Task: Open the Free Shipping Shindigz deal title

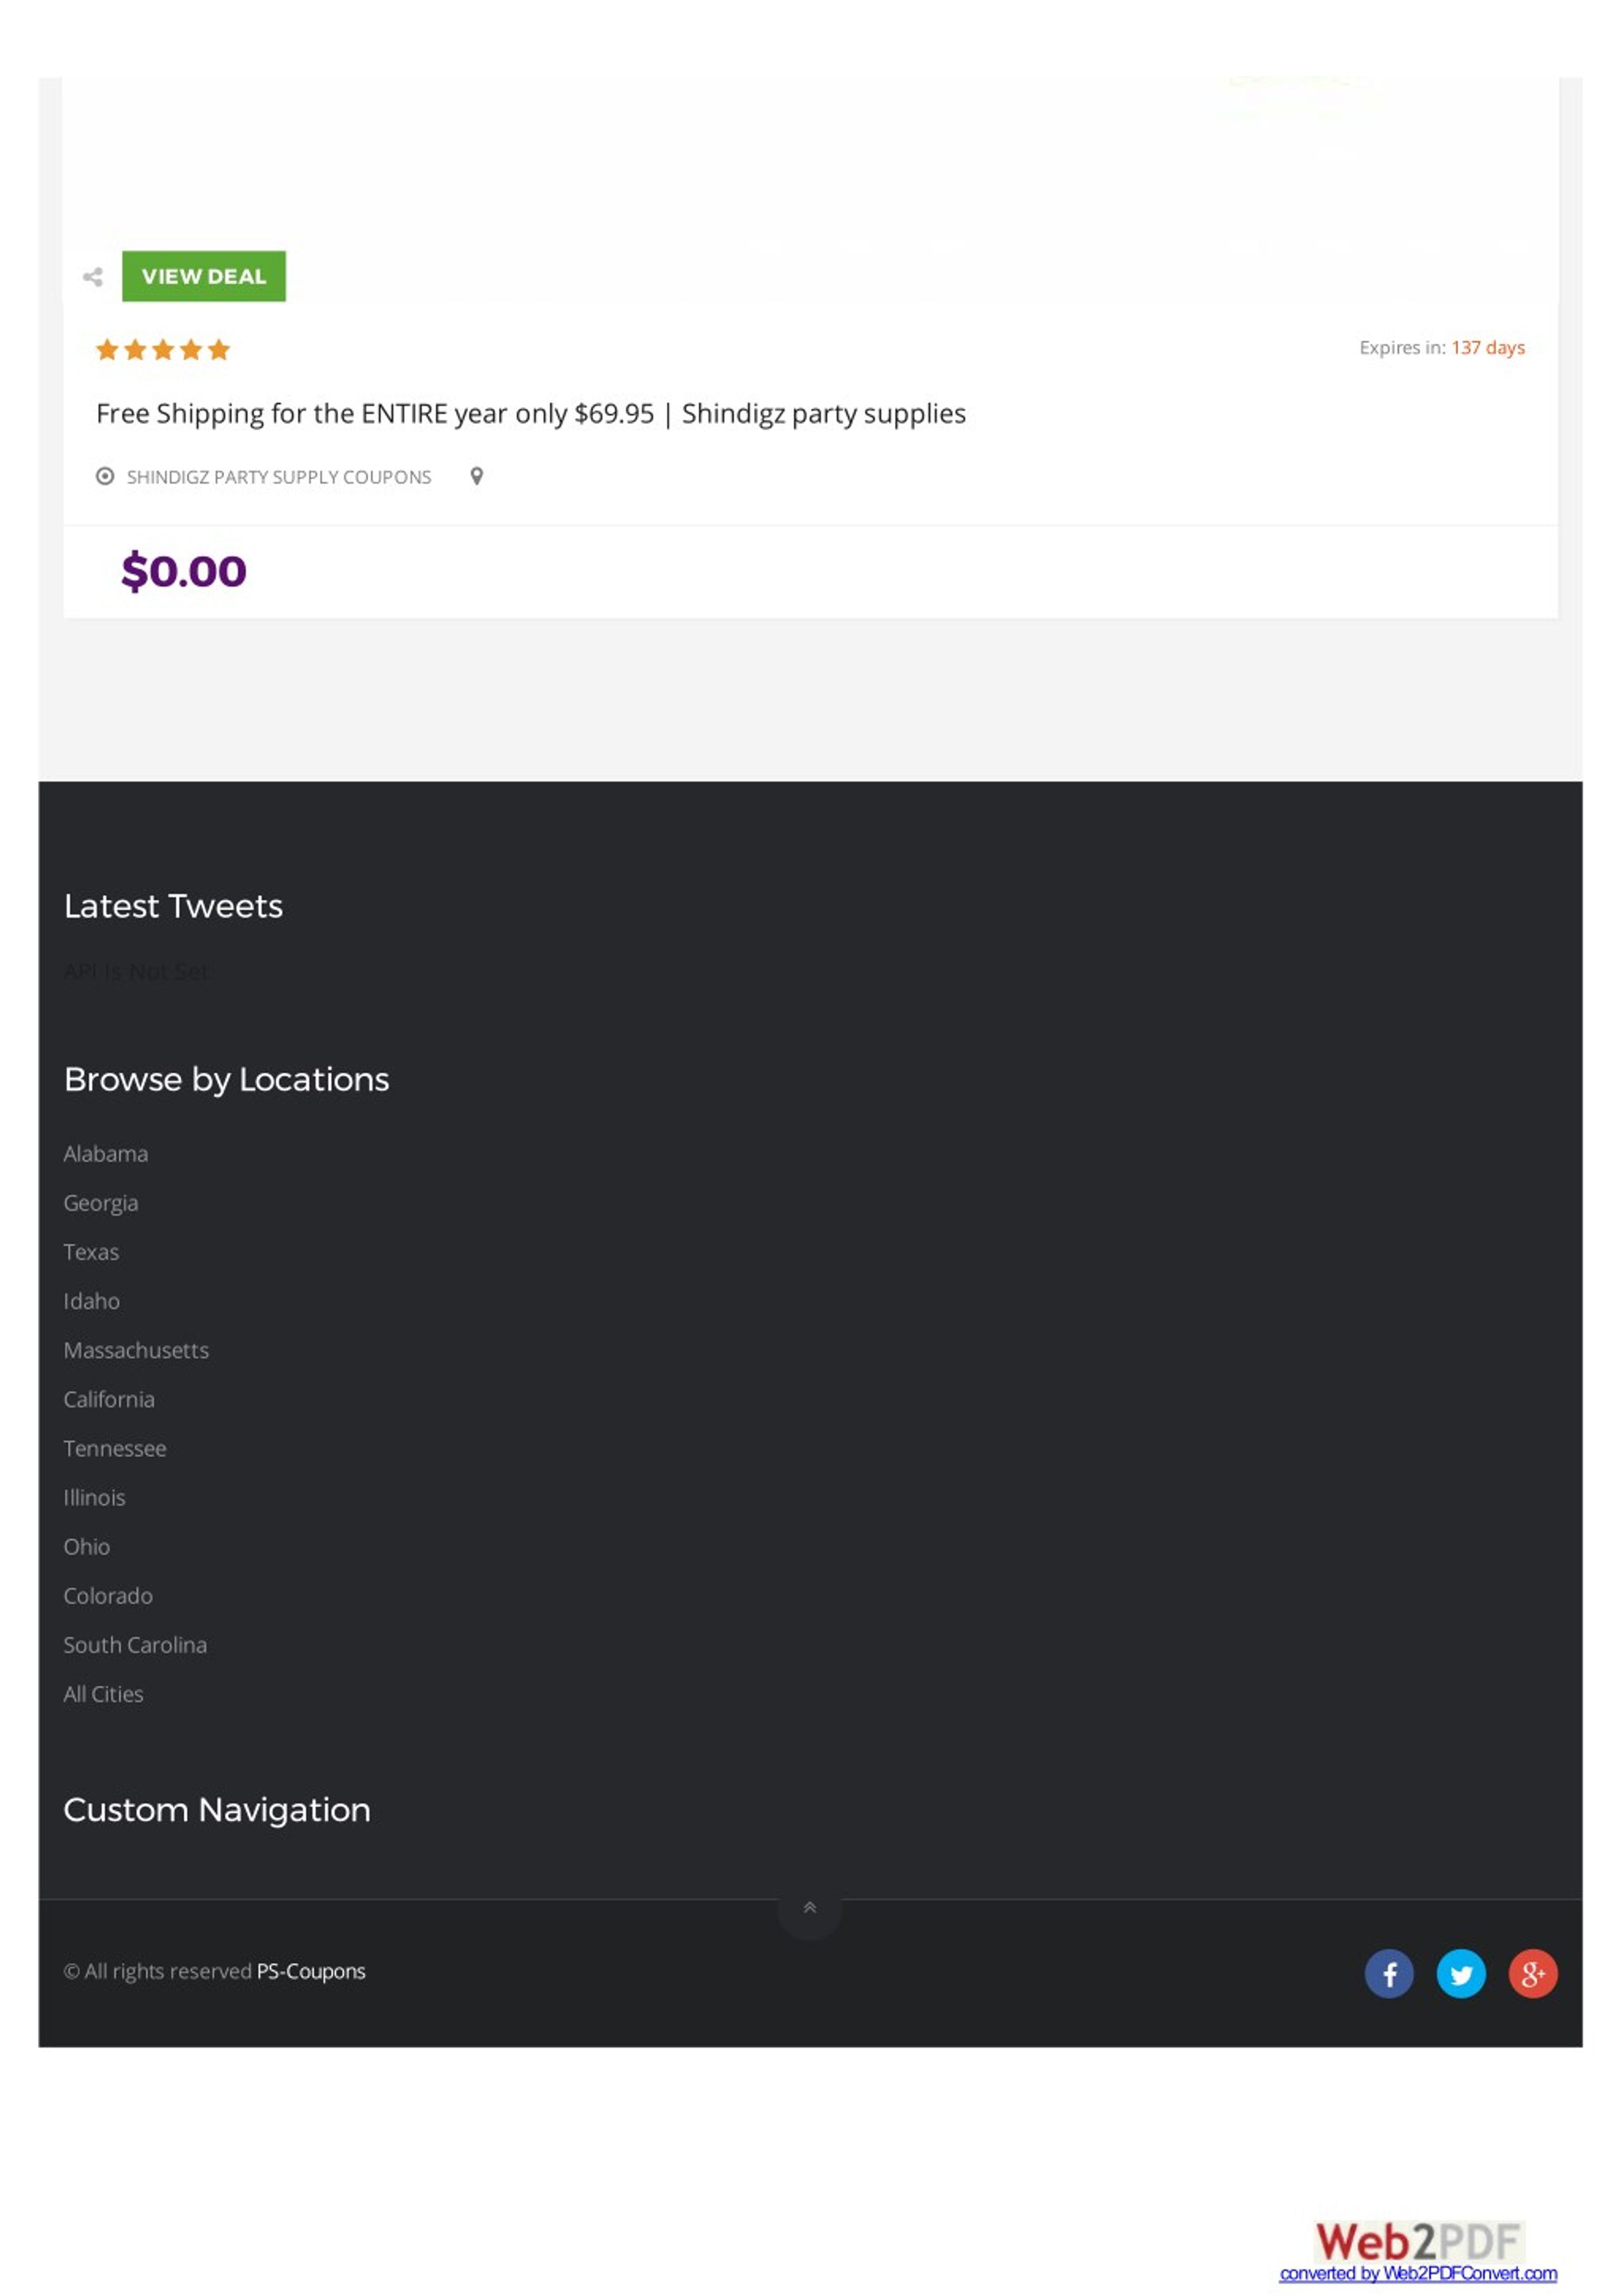Action: pyautogui.click(x=530, y=413)
